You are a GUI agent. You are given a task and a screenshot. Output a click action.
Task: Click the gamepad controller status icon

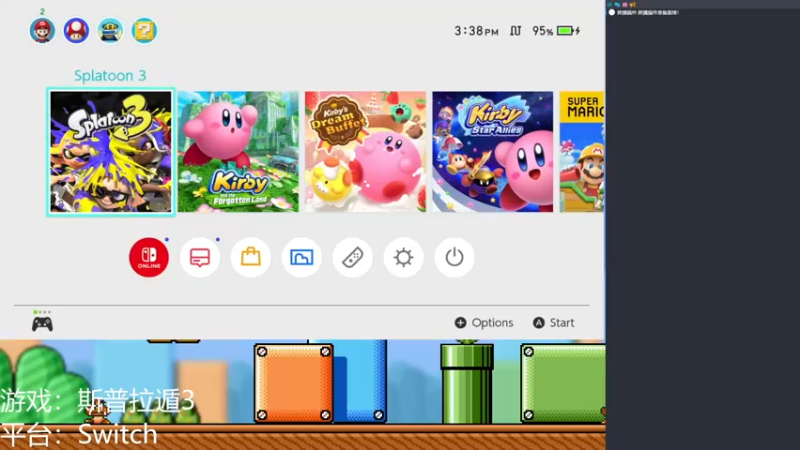click(42, 323)
